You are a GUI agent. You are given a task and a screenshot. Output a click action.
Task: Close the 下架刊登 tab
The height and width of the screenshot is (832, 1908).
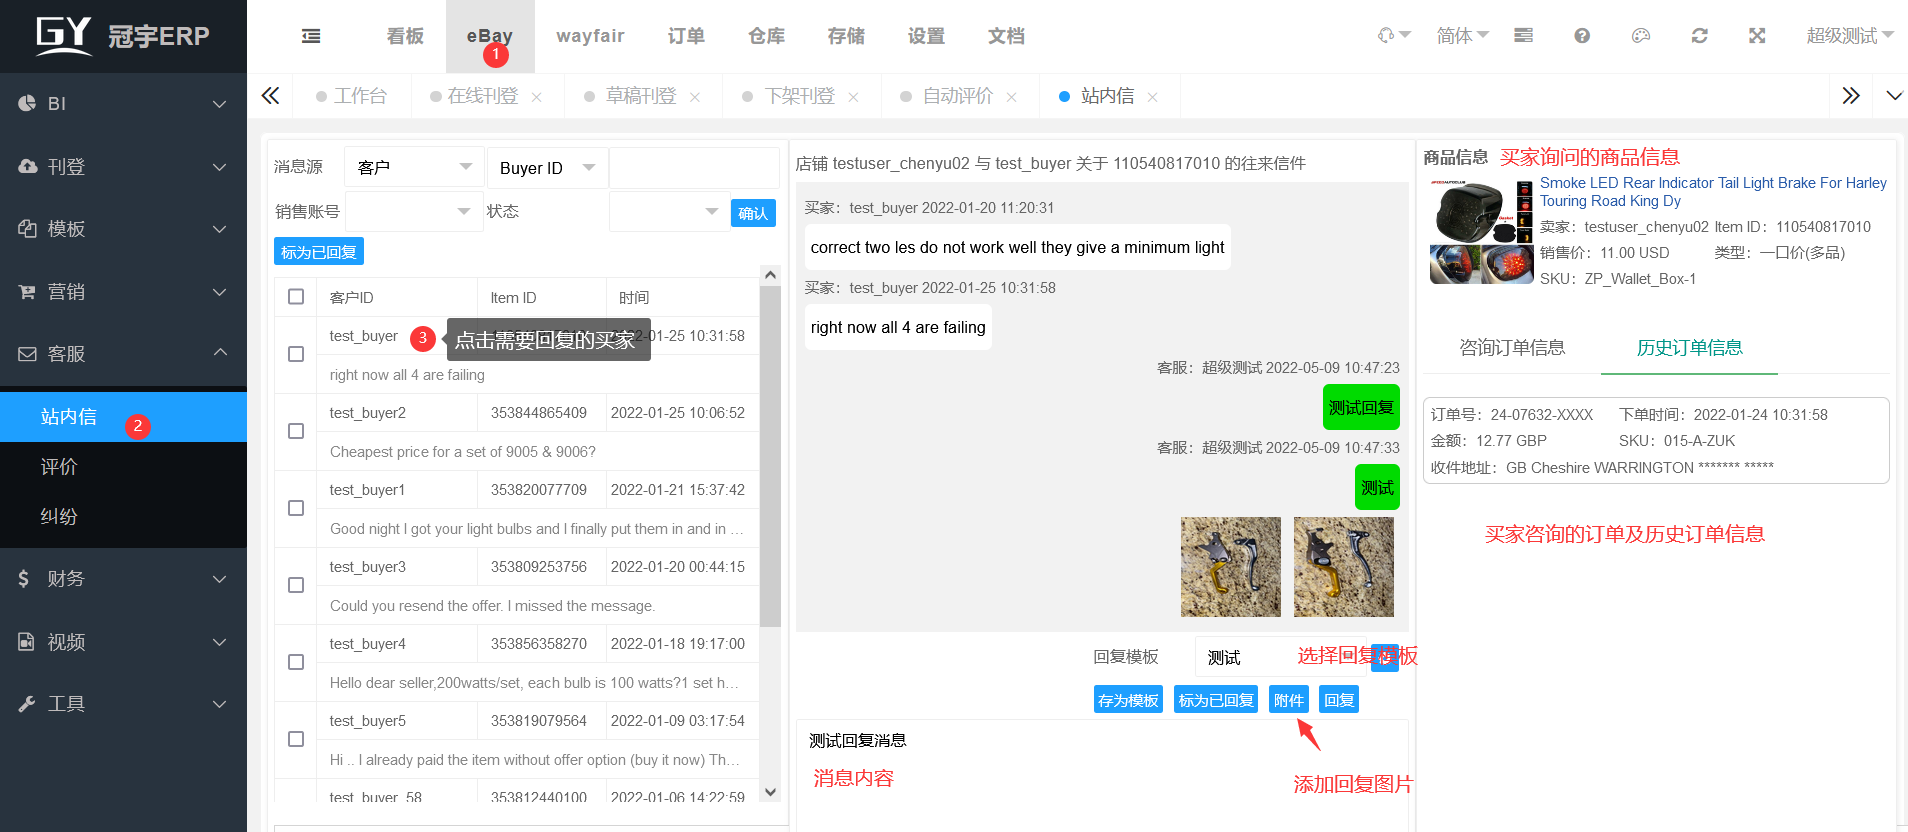[x=853, y=97]
